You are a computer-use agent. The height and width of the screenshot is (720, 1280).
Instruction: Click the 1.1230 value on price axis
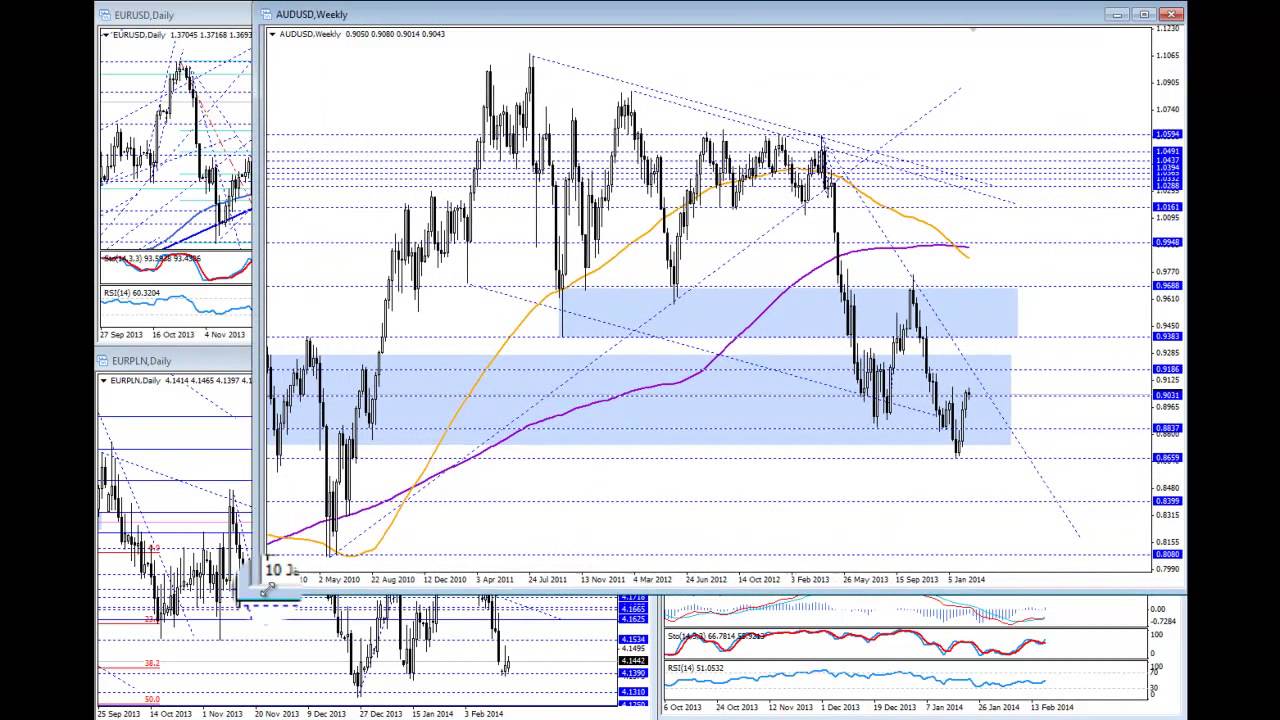(1167, 29)
